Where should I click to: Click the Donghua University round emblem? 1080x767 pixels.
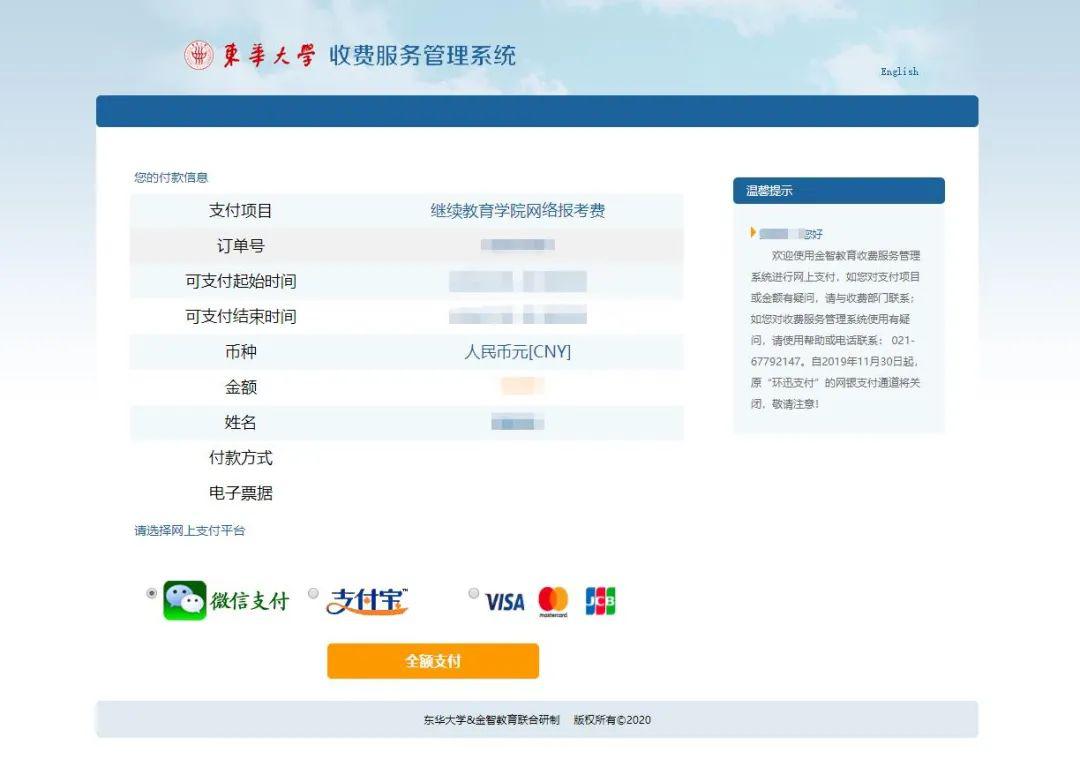(x=199, y=55)
